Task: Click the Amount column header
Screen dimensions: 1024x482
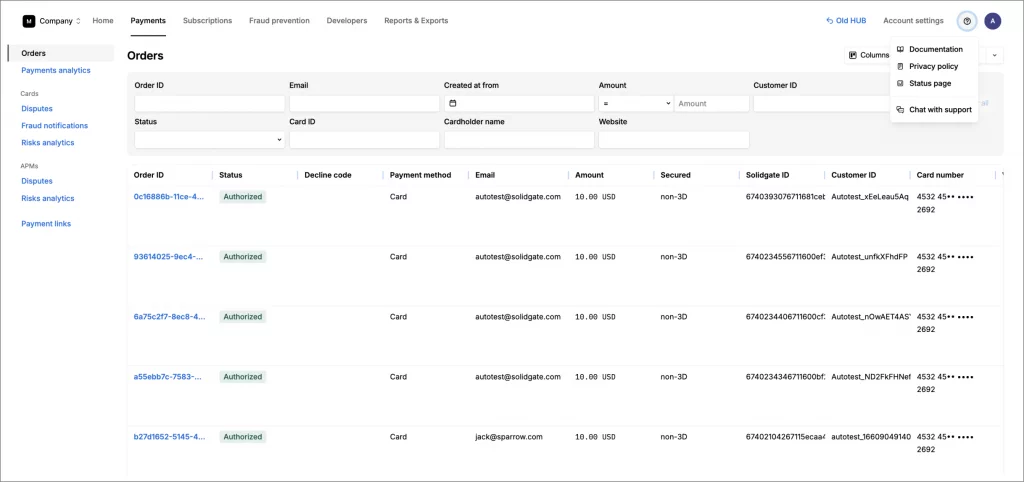Action: (x=589, y=175)
